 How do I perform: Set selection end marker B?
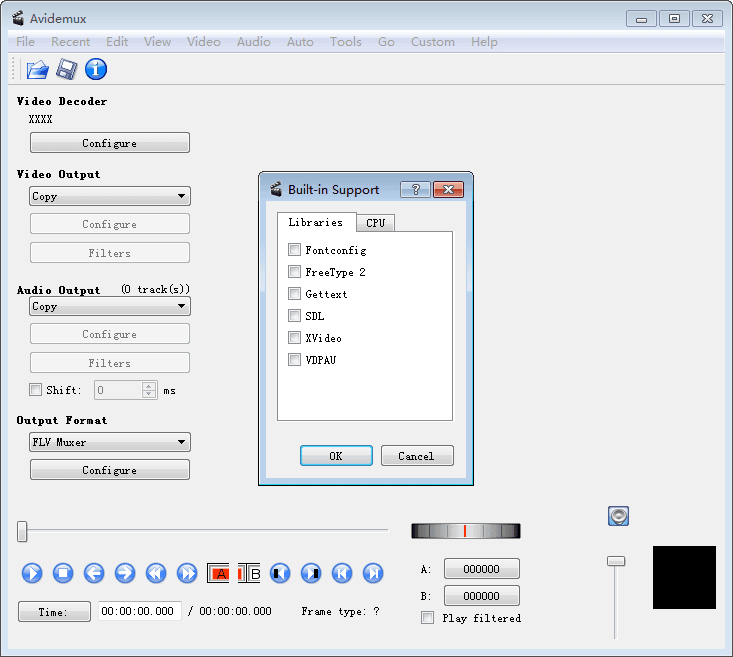(x=249, y=573)
